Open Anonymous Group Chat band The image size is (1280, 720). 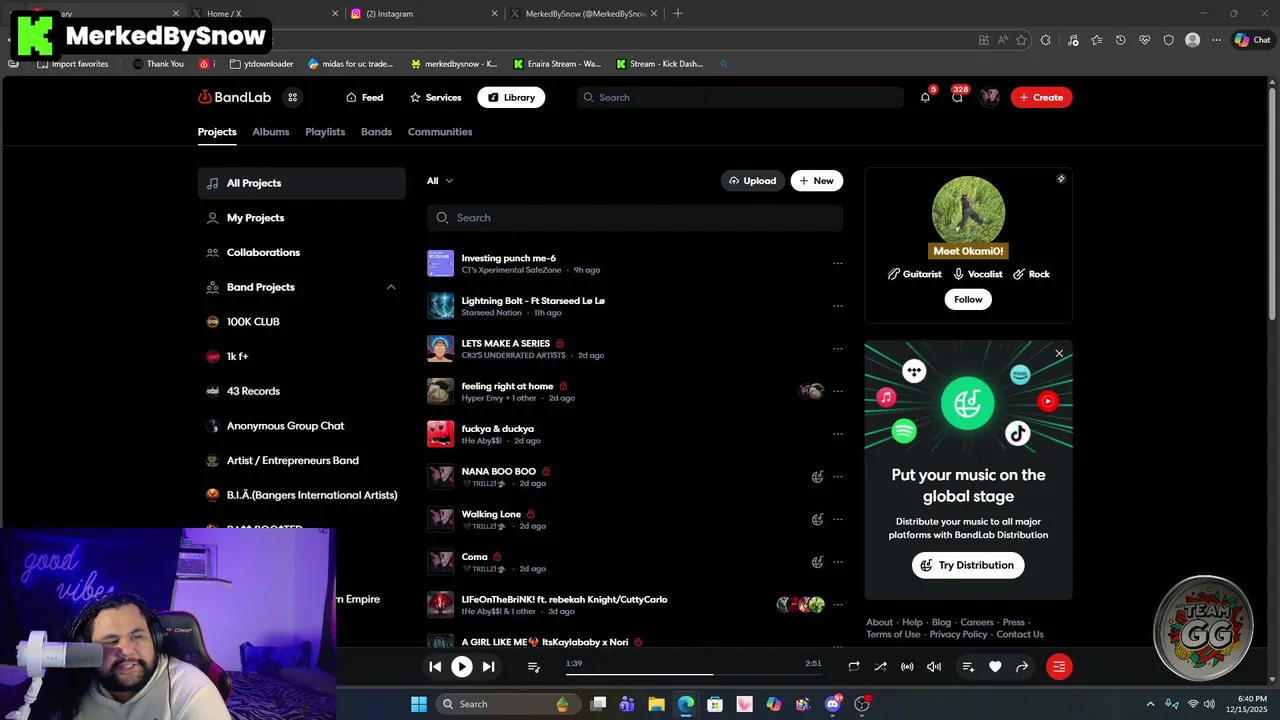click(x=302, y=426)
